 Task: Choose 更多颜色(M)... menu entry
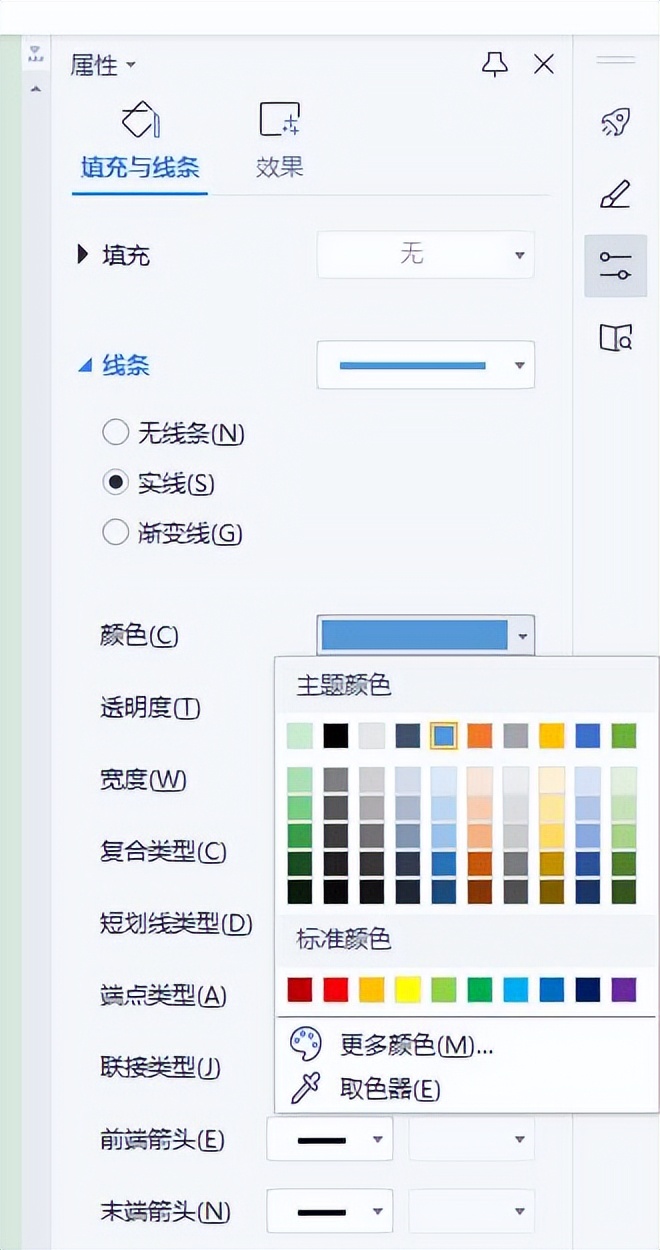[417, 1046]
